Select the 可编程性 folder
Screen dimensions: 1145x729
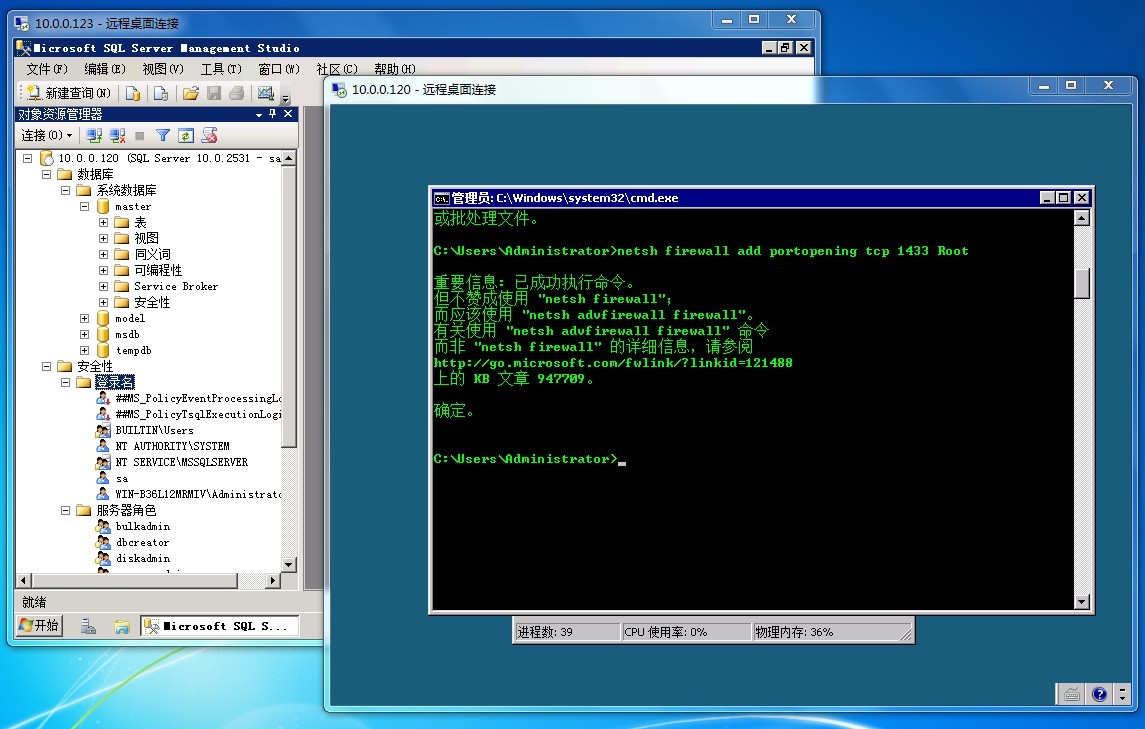click(158, 270)
